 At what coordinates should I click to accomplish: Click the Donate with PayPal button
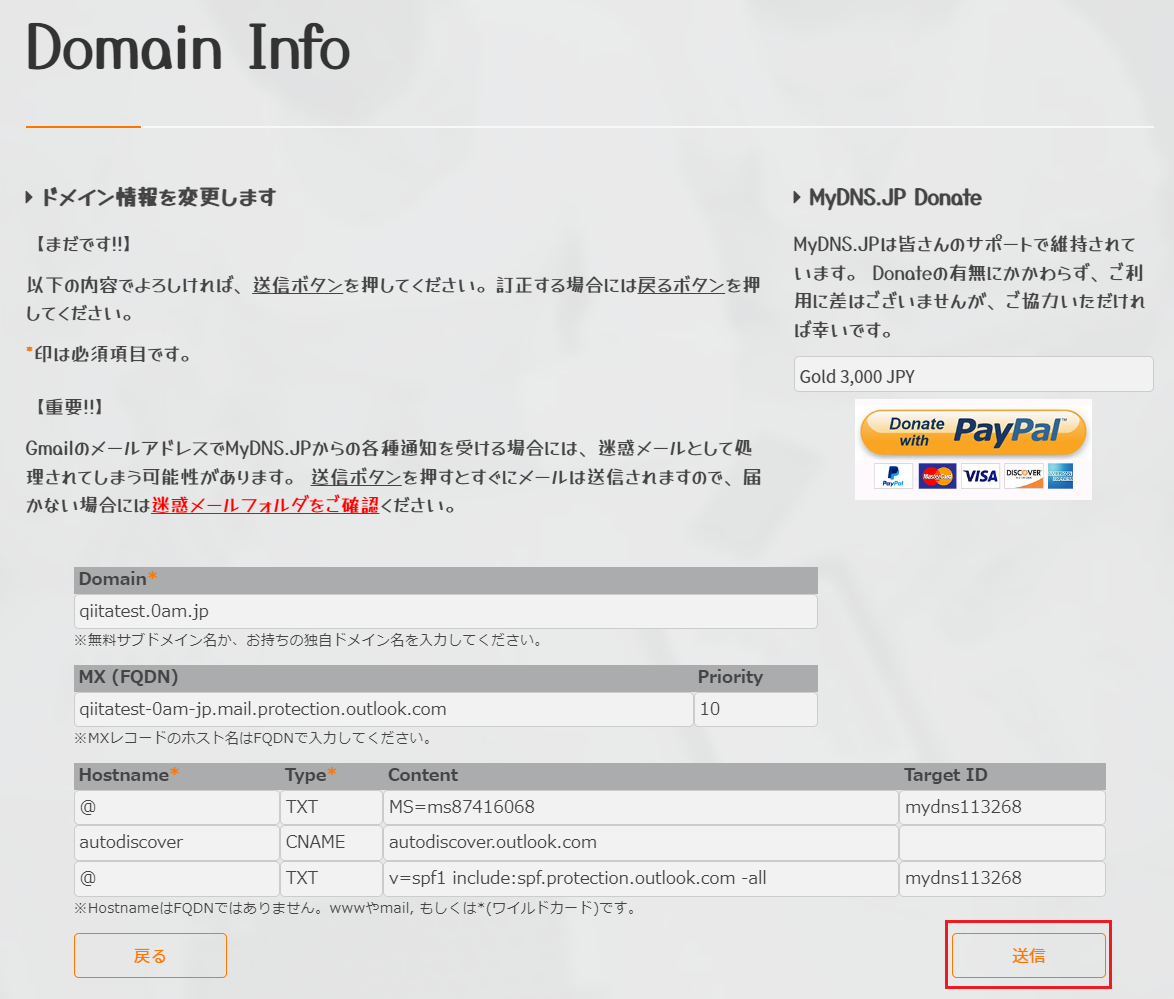[x=973, y=433]
